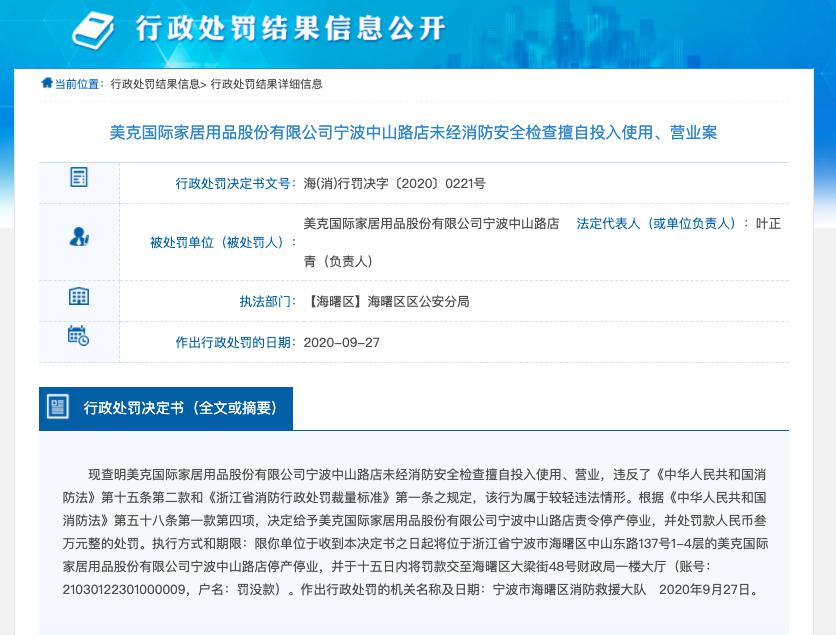This screenshot has width=836, height=635.
Task: Click the decision paragraph starting 现查明美克国际
Action: click(415, 532)
